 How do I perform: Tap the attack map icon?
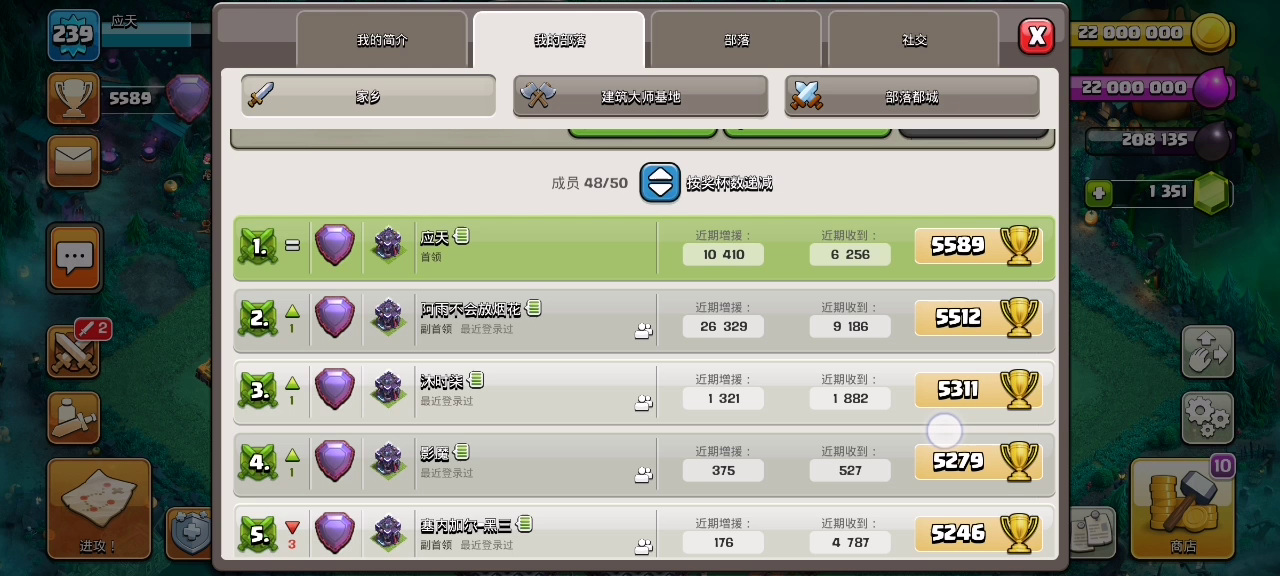pos(98,508)
